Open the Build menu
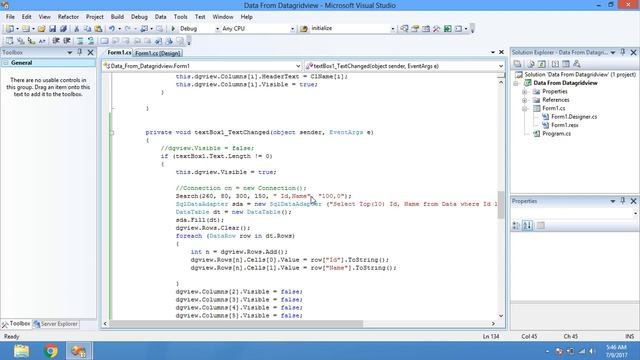Screen dimensions: 640x360 click(117, 17)
